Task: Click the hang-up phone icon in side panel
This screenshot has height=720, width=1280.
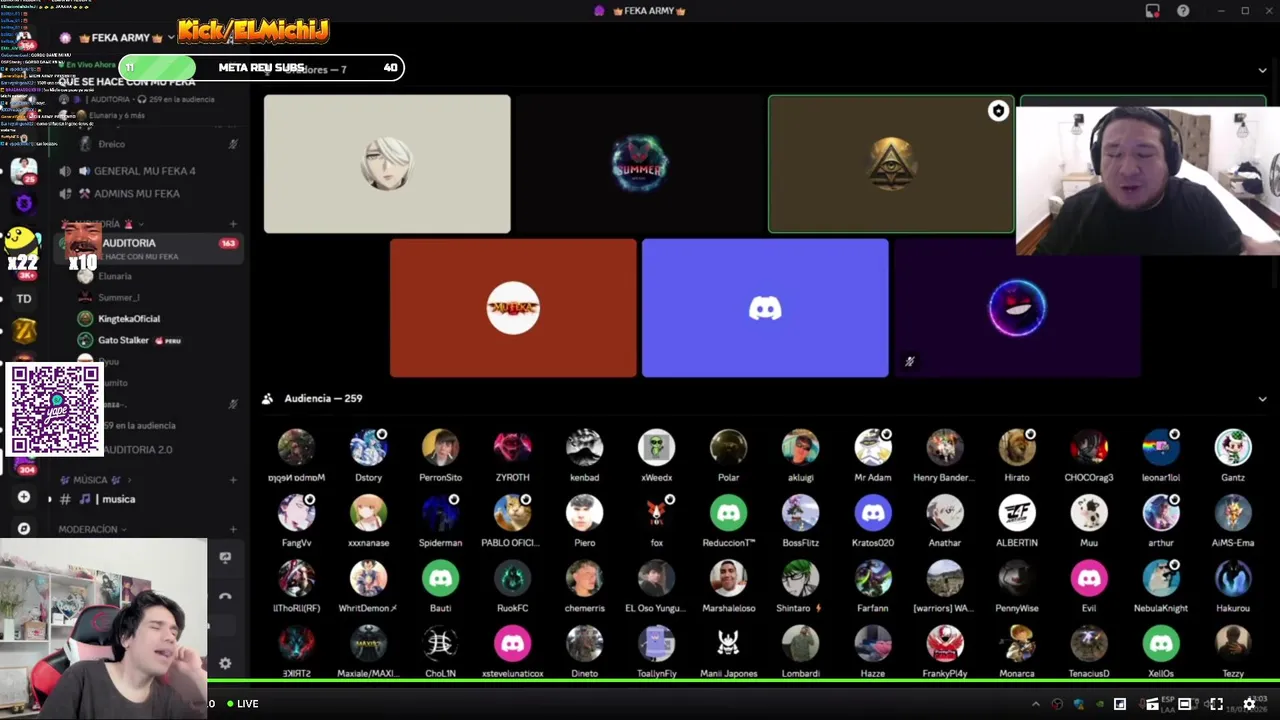Action: [x=225, y=597]
